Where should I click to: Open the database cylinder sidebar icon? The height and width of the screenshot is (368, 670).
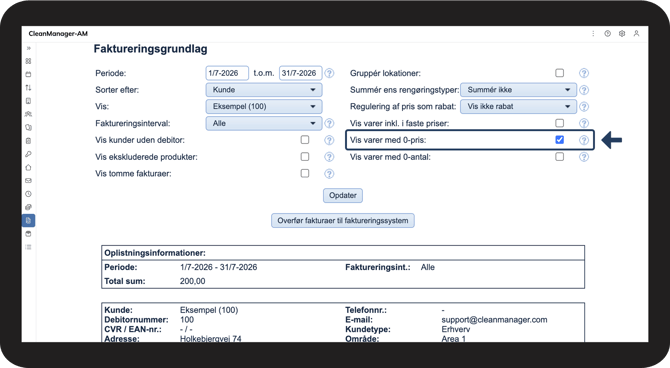(28, 234)
